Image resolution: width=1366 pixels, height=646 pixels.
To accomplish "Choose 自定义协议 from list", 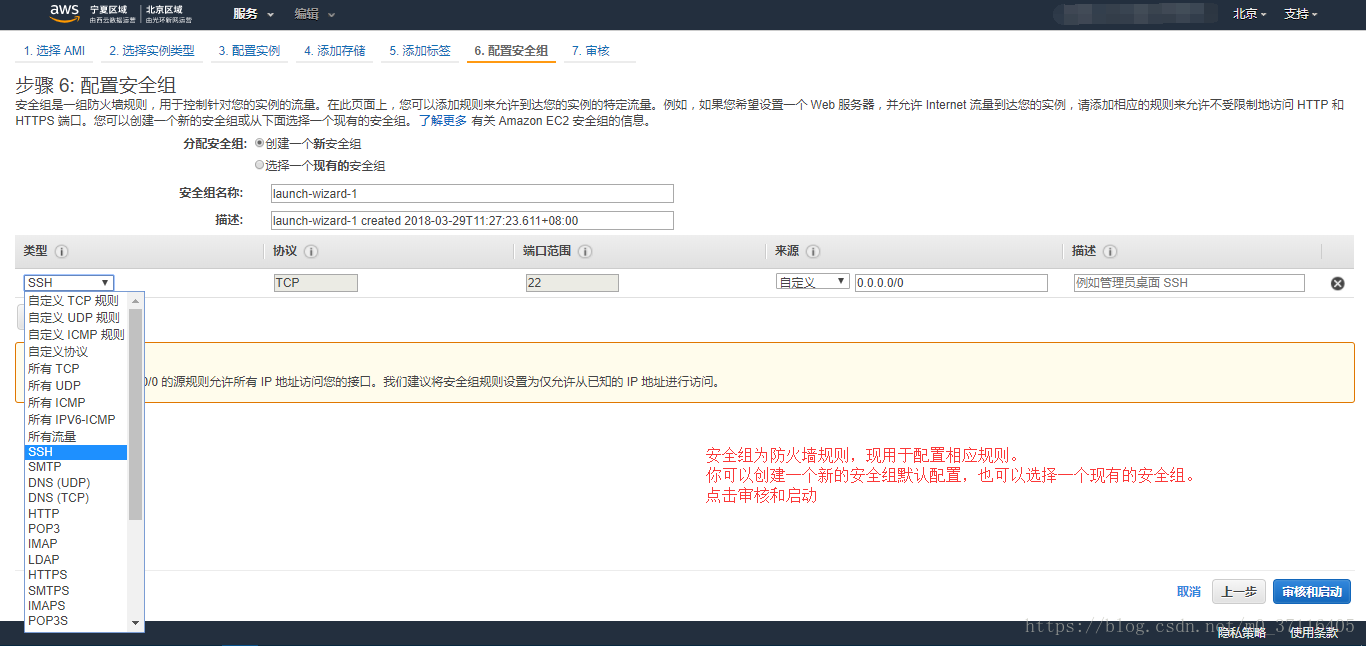I will [x=77, y=352].
